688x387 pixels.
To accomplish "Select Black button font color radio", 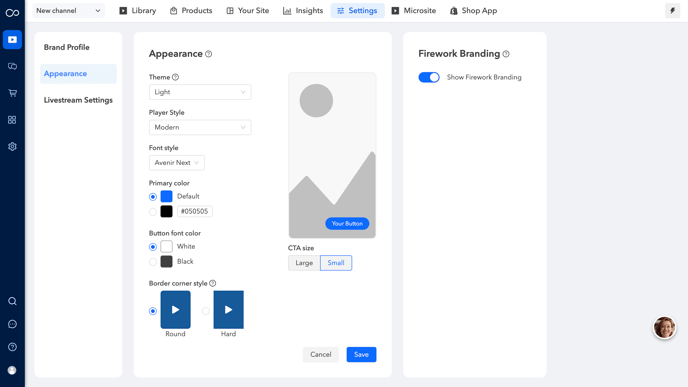I will point(153,262).
